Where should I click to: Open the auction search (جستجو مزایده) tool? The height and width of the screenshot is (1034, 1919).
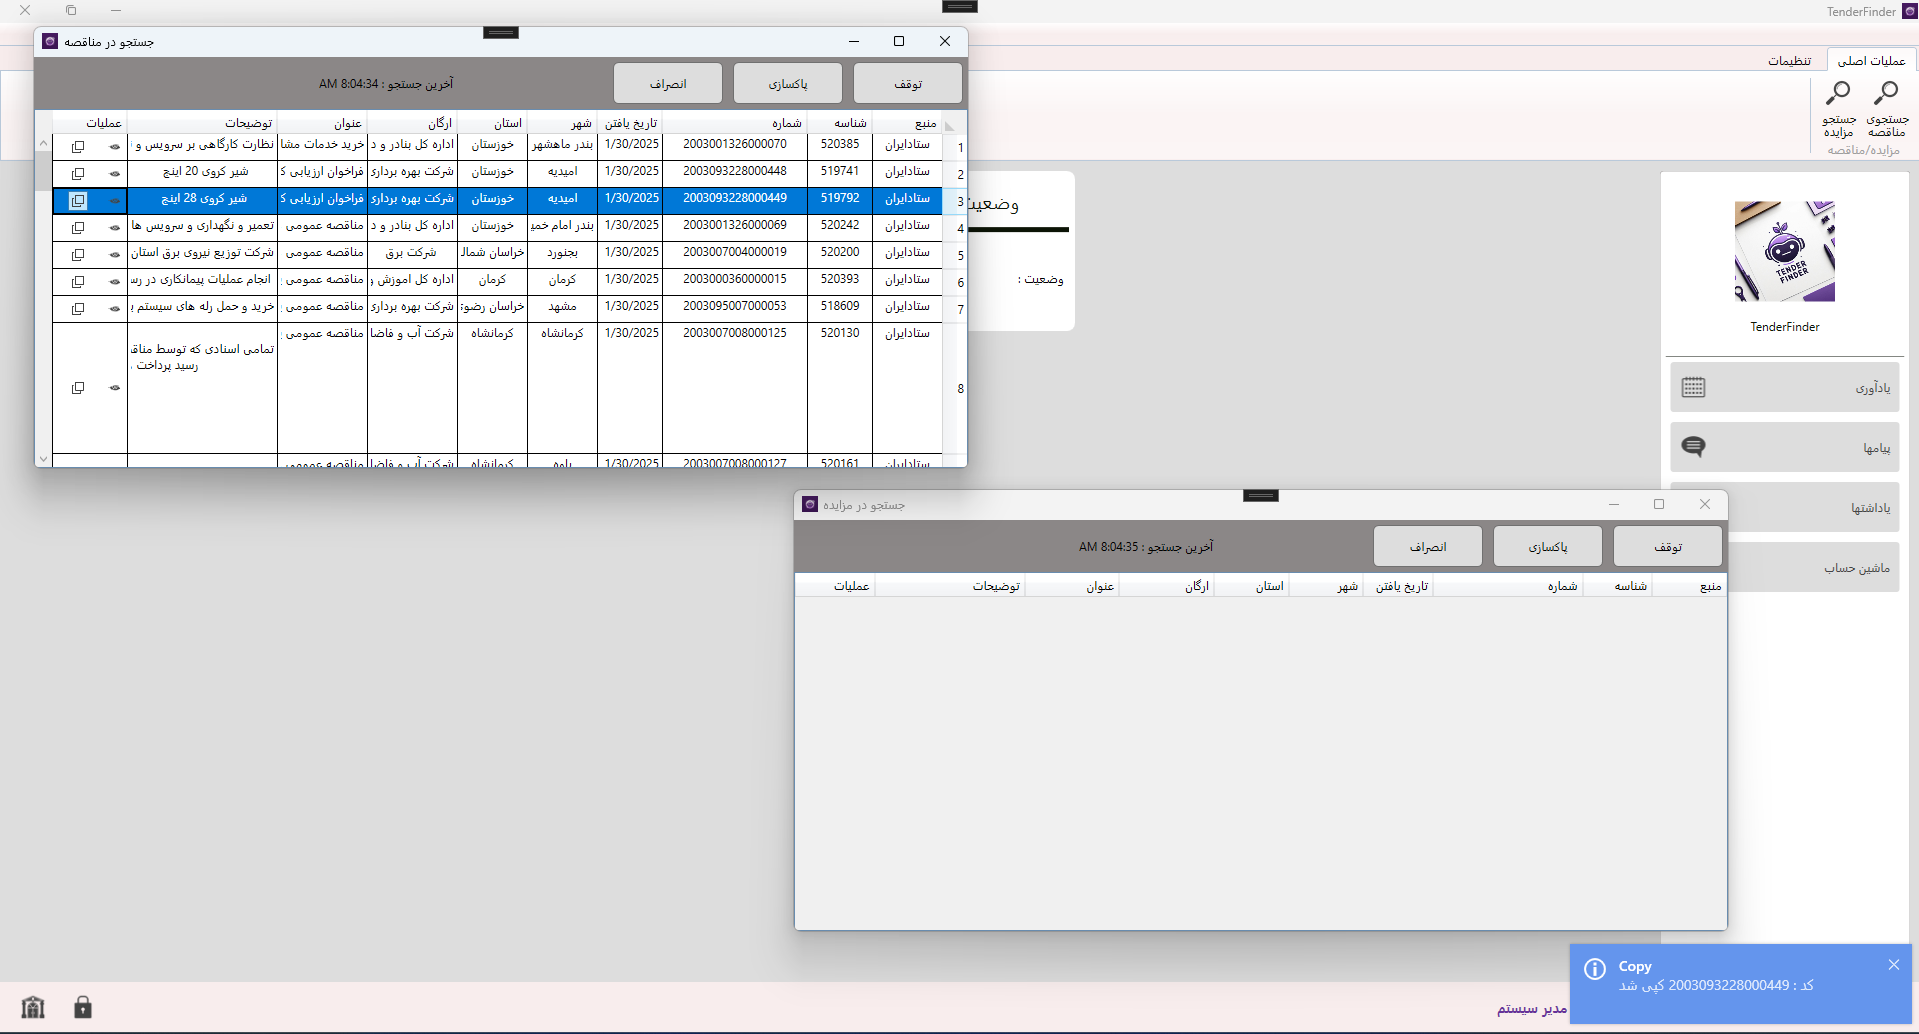(x=1838, y=110)
